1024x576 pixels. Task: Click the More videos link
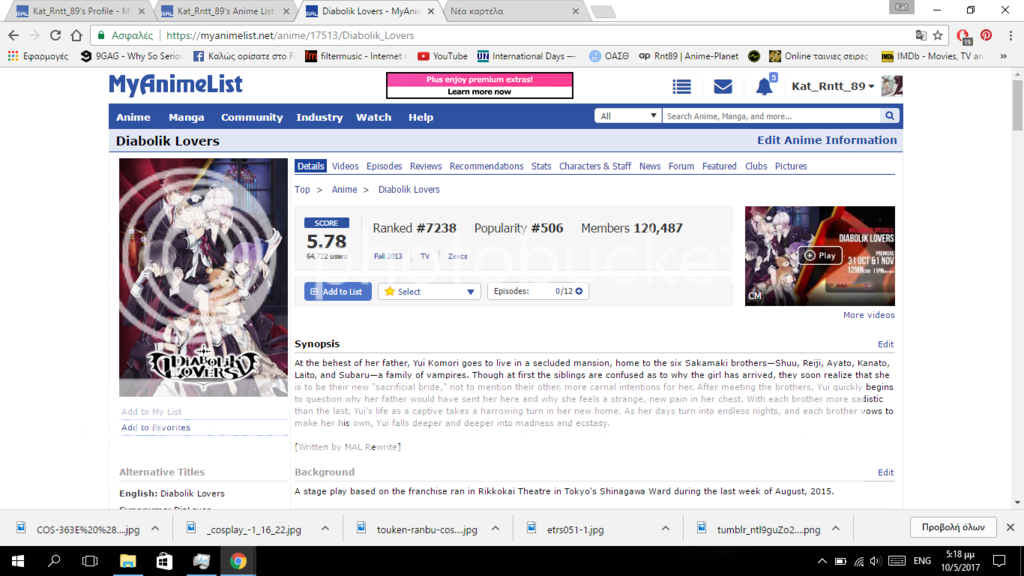pyautogui.click(x=869, y=315)
